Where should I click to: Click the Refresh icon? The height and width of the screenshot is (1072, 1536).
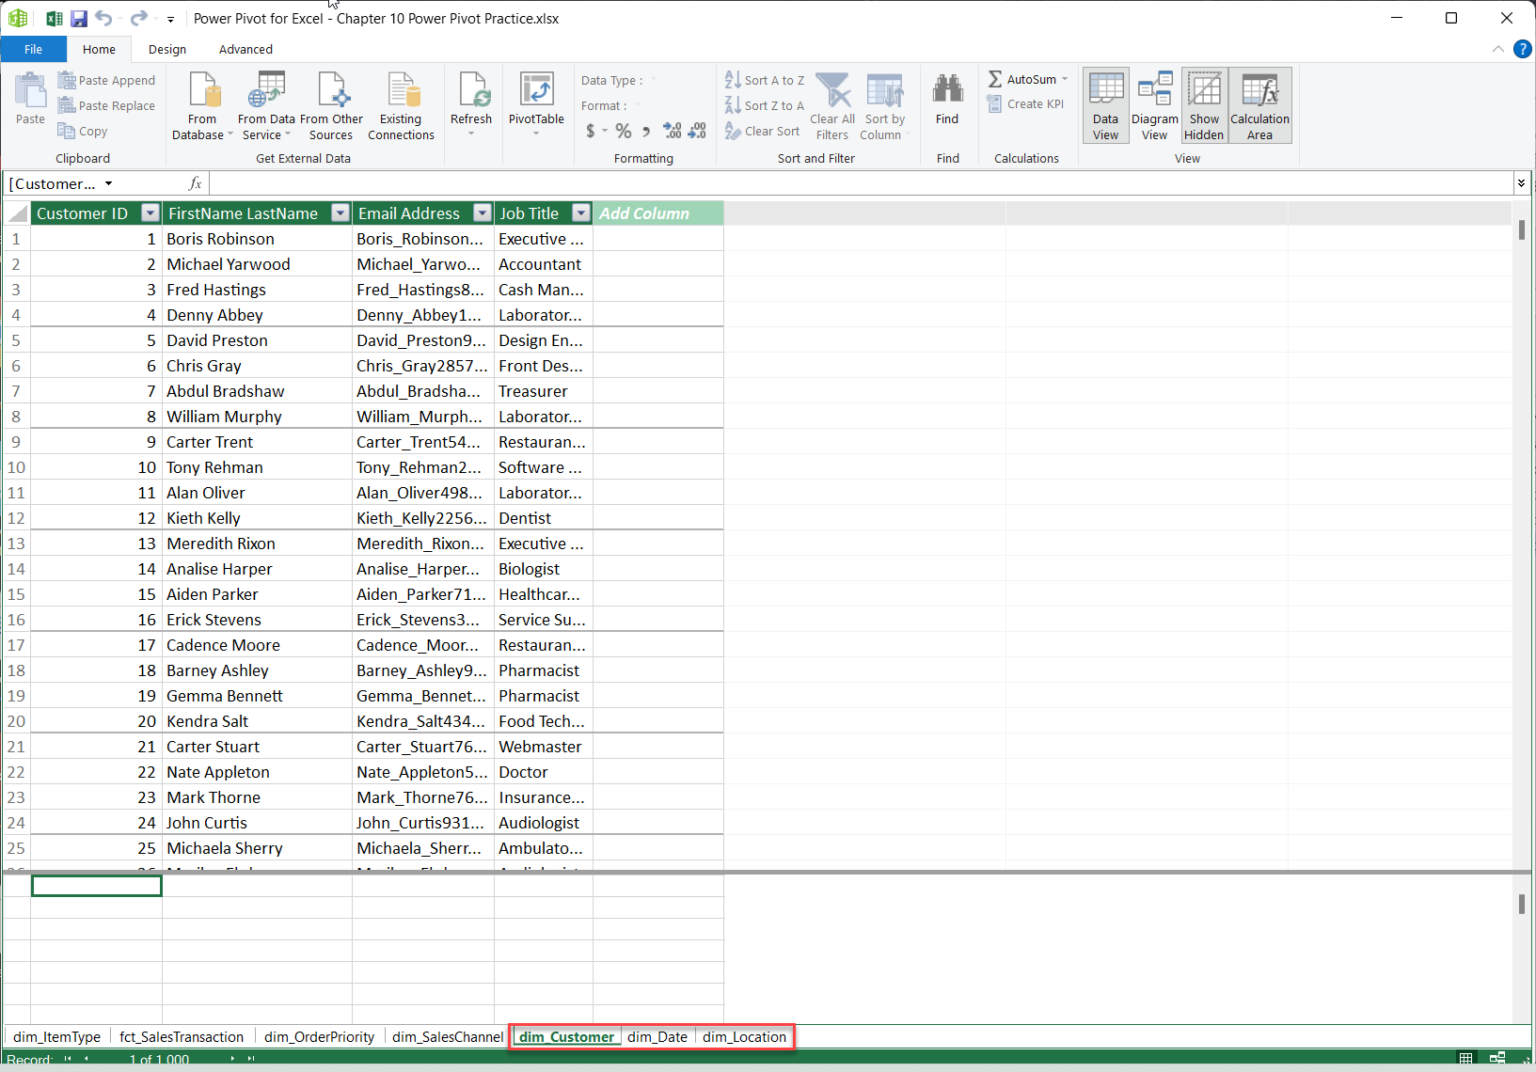(x=471, y=100)
